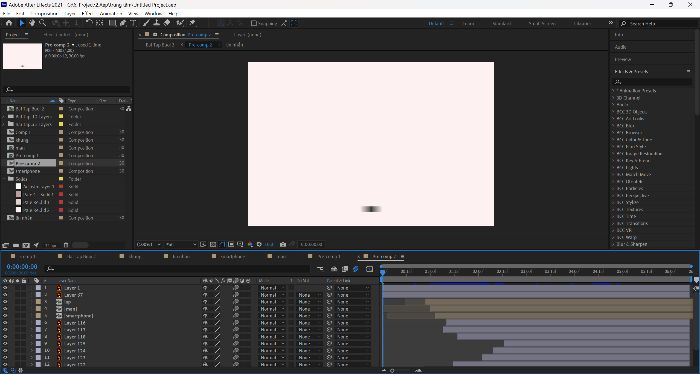The image size is (700, 374).
Task: Click the frame blending icon in timeline header
Action: pyautogui.click(x=345, y=269)
